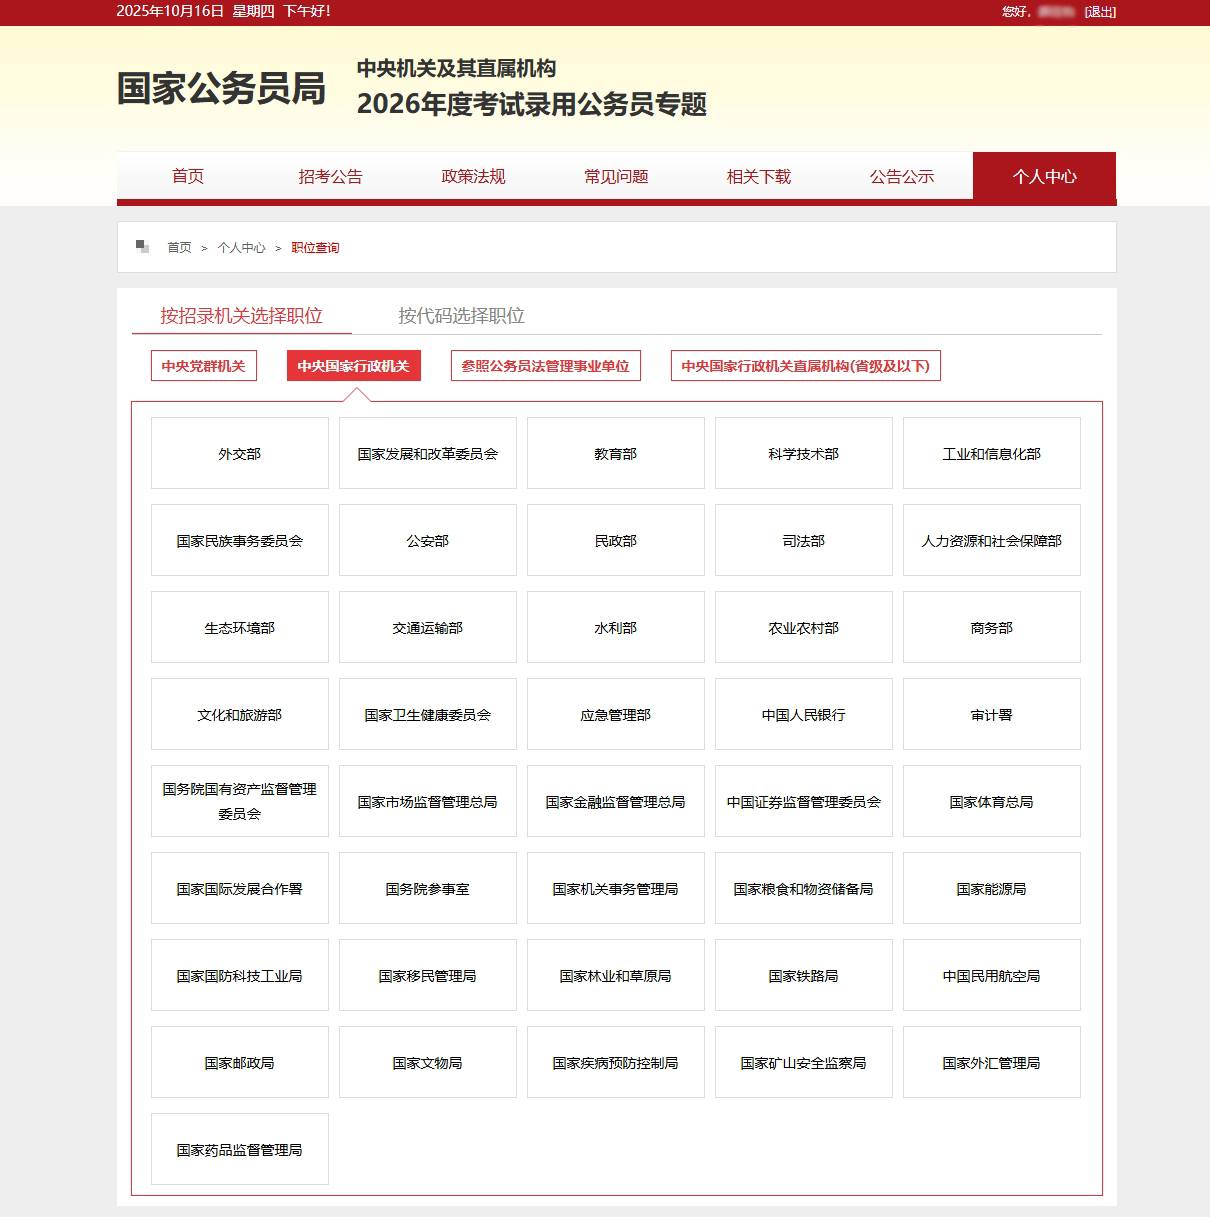Select 参照公务员法管理事业单位 category
Viewport: 1210px width, 1217px height.
[x=545, y=366]
